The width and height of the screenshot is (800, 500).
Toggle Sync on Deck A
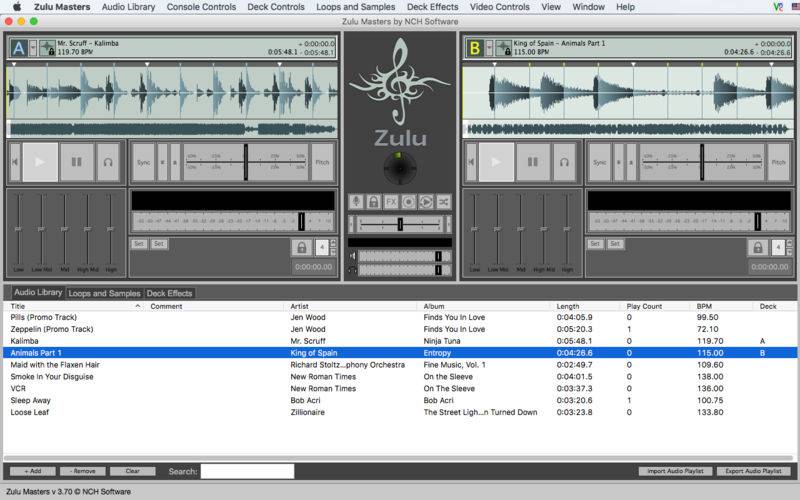coord(143,162)
